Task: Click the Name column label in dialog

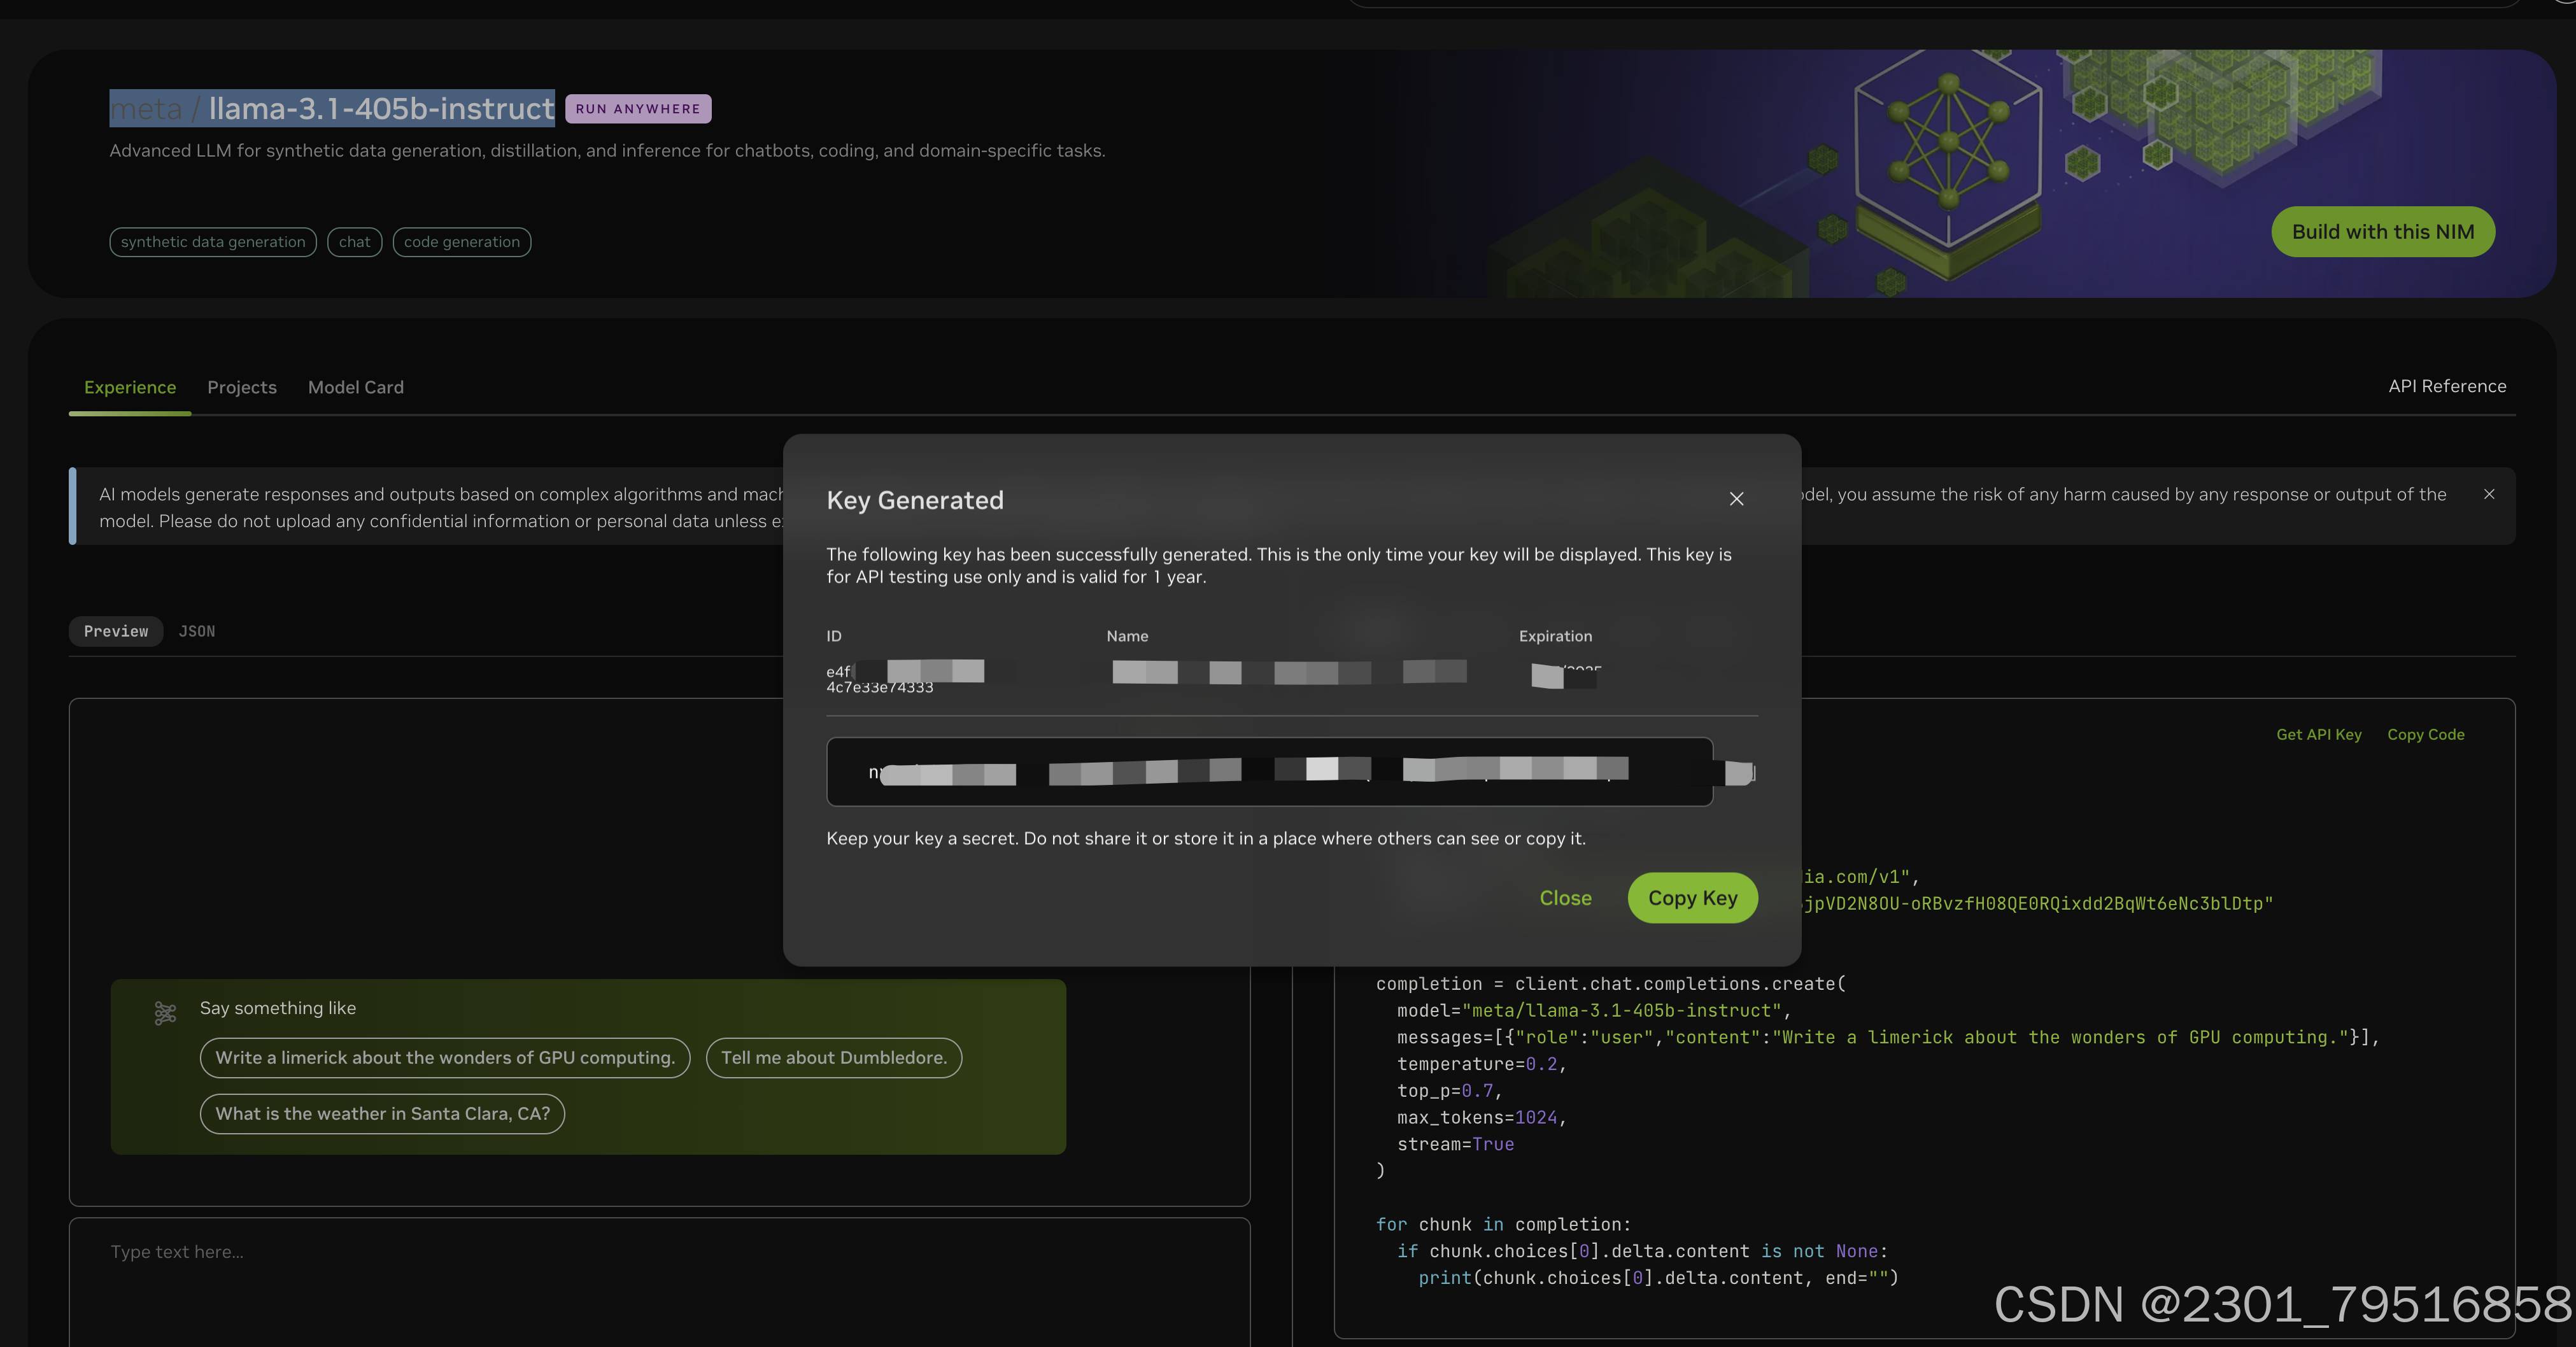Action: coord(1127,636)
